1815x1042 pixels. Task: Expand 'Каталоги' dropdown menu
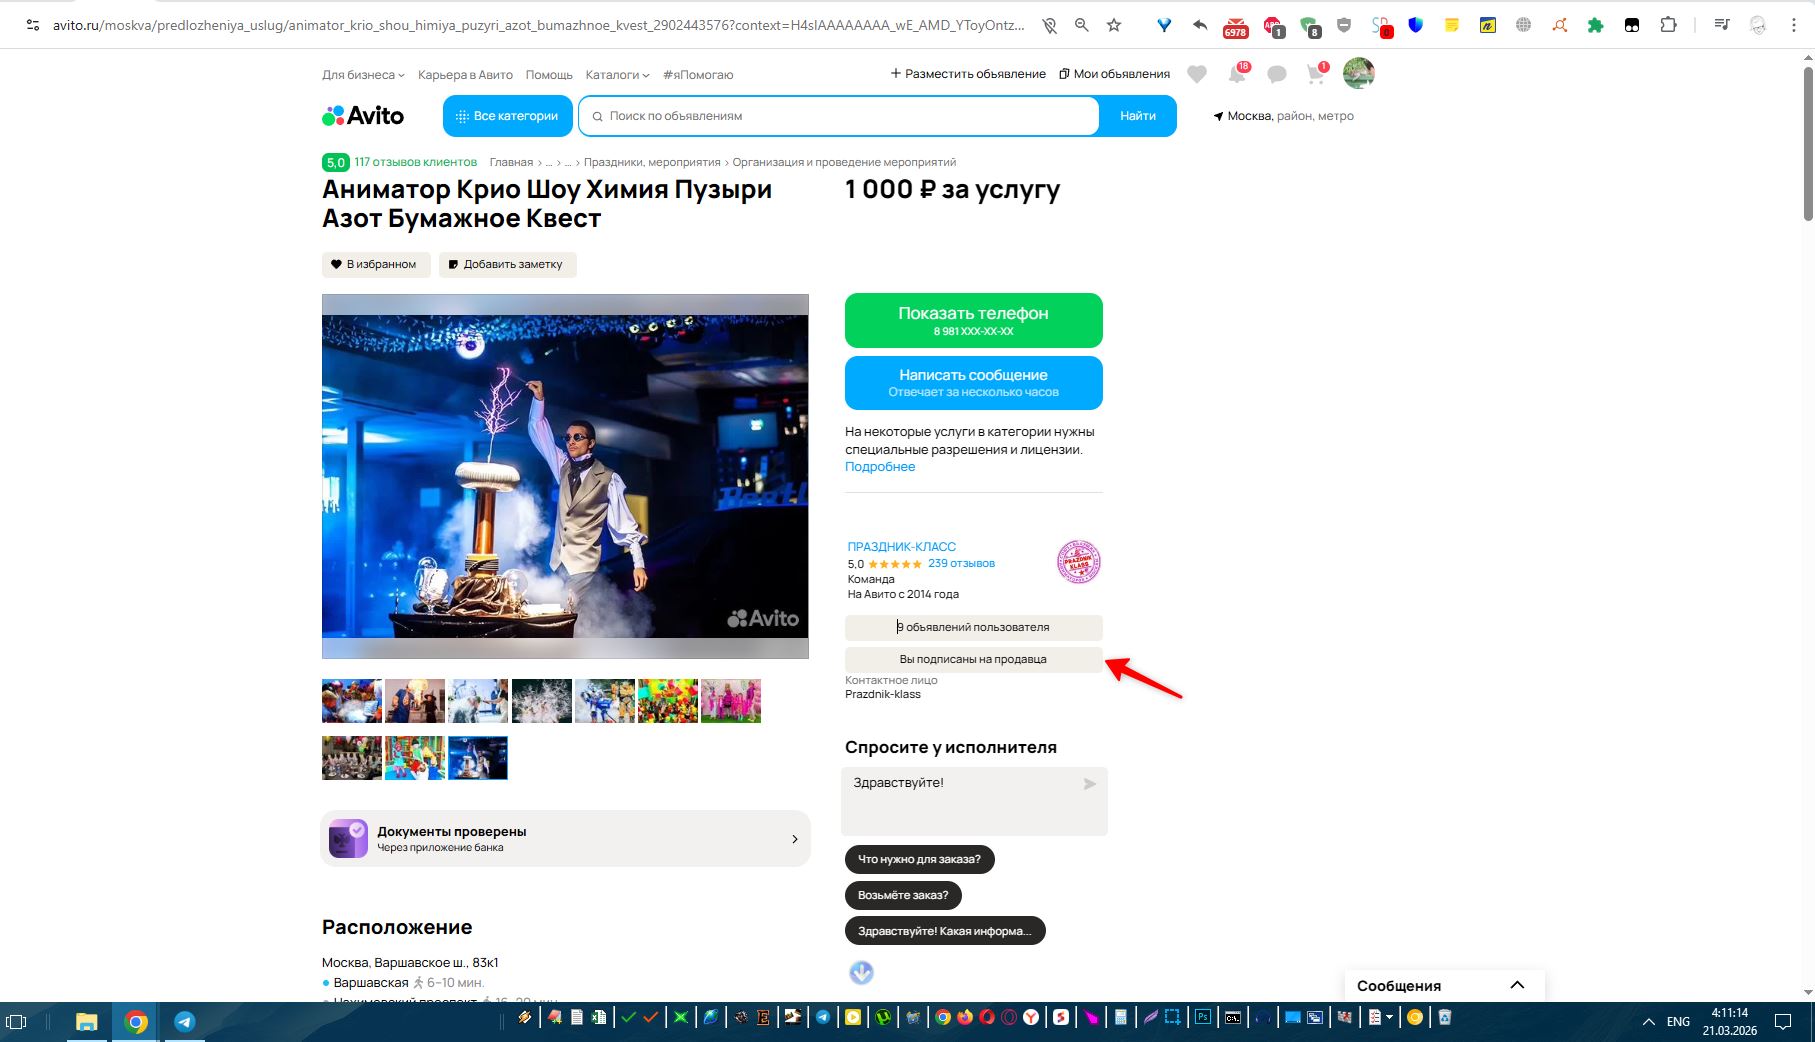coord(617,75)
